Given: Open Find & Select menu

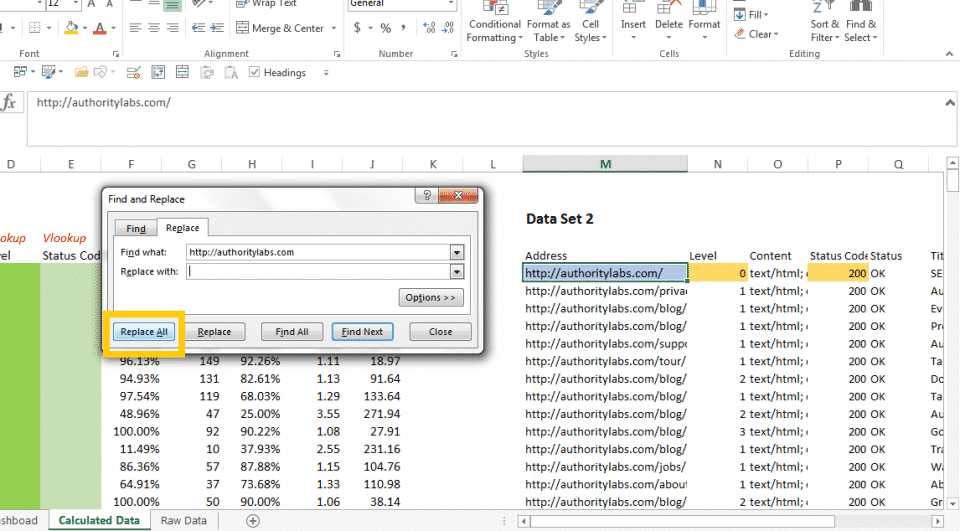Looking at the screenshot, I should tap(861, 23).
